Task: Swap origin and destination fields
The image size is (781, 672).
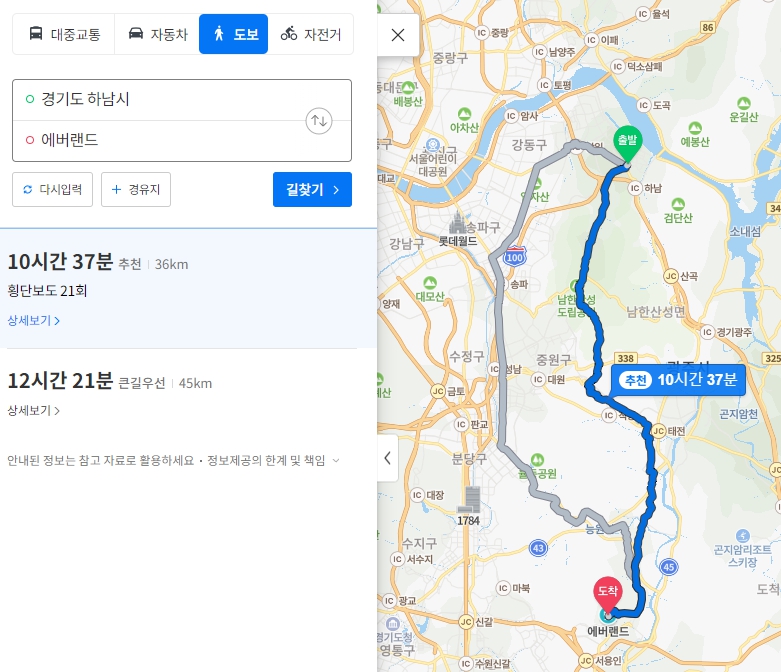Action: tap(319, 121)
